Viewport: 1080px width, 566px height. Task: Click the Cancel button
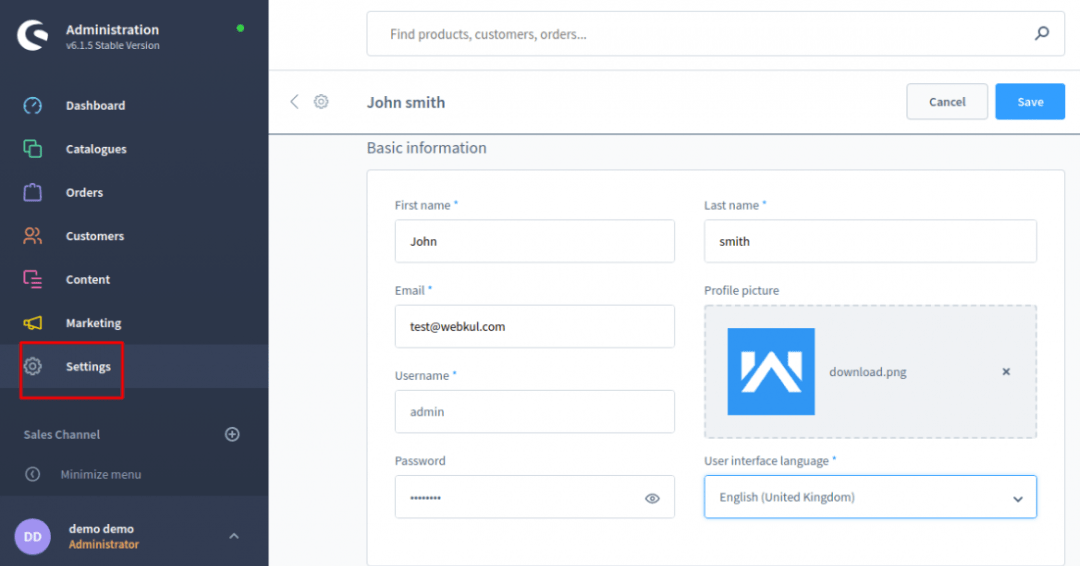click(x=947, y=102)
